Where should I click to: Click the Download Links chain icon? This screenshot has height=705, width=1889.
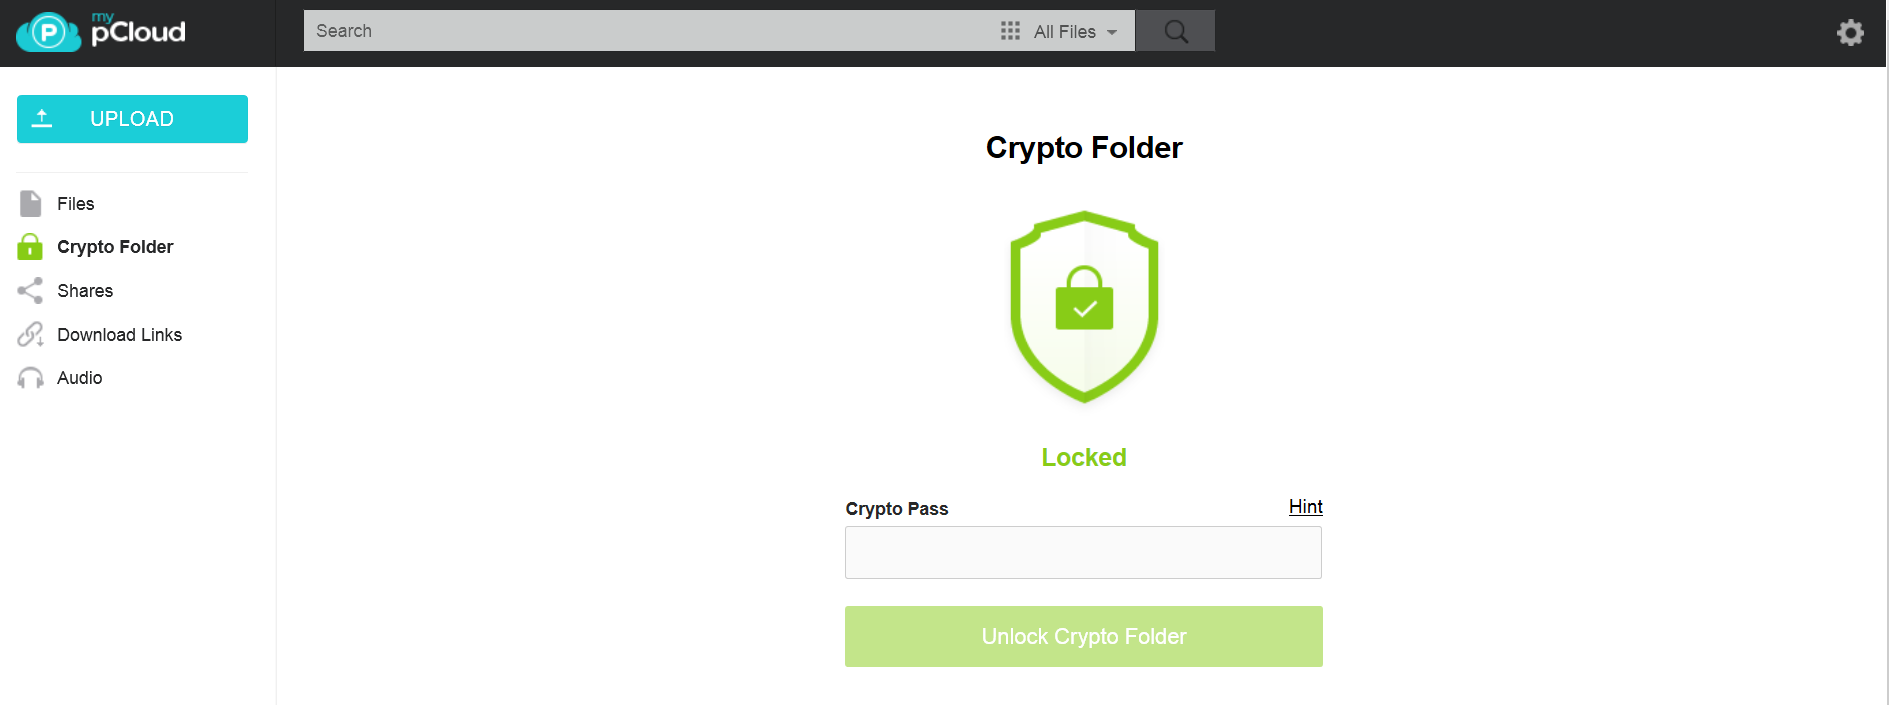tap(30, 334)
